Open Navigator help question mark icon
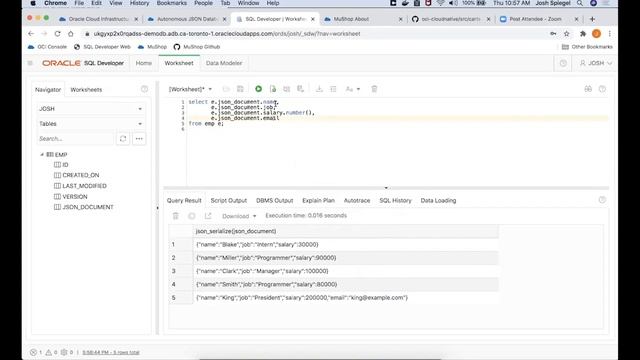640x360 pixels. tap(144, 89)
